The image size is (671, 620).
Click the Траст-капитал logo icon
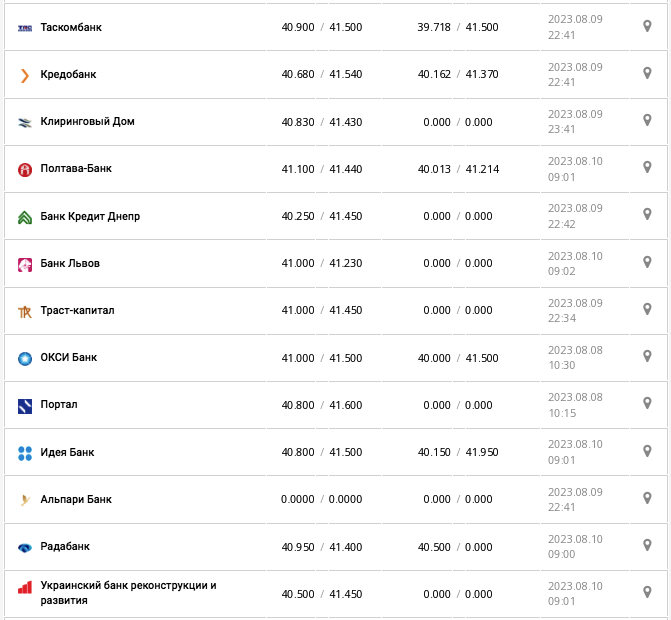click(25, 311)
